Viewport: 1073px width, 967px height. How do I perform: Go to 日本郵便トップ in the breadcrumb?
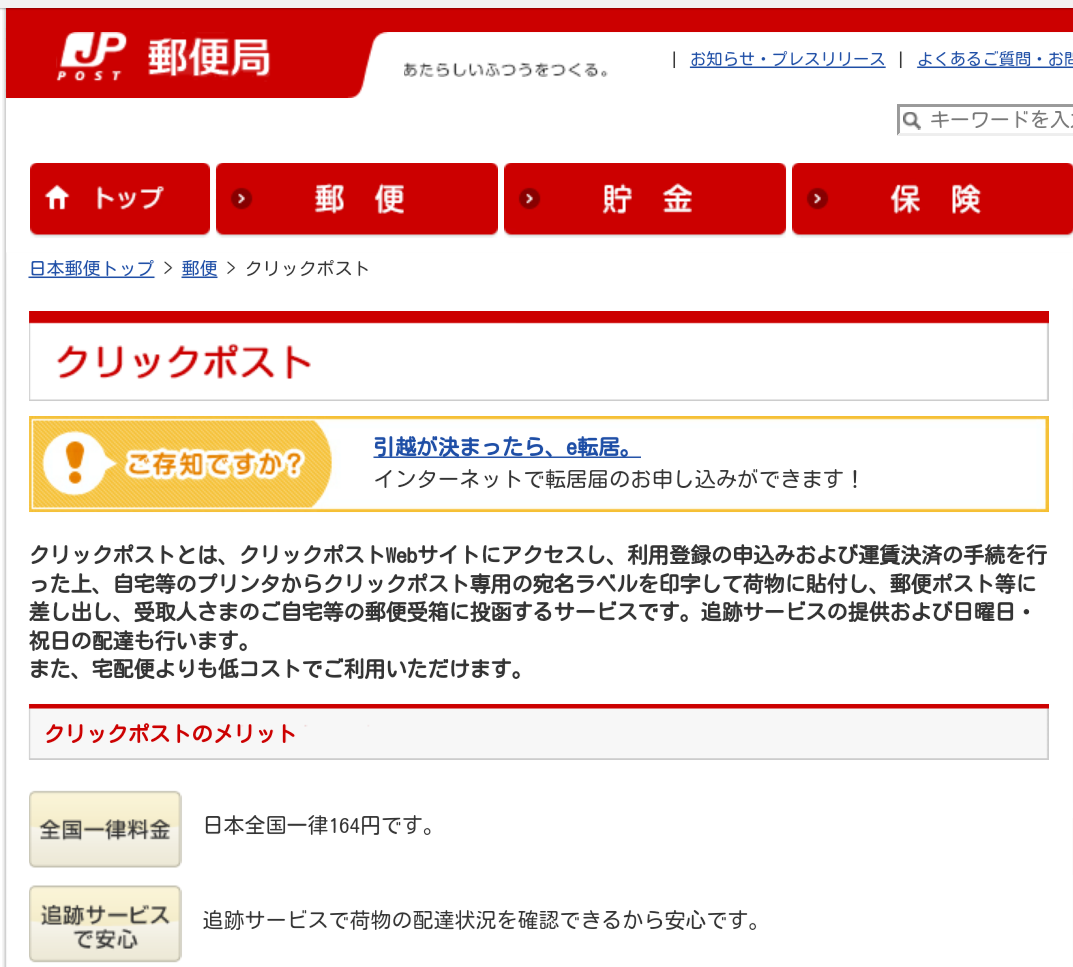coord(91,268)
